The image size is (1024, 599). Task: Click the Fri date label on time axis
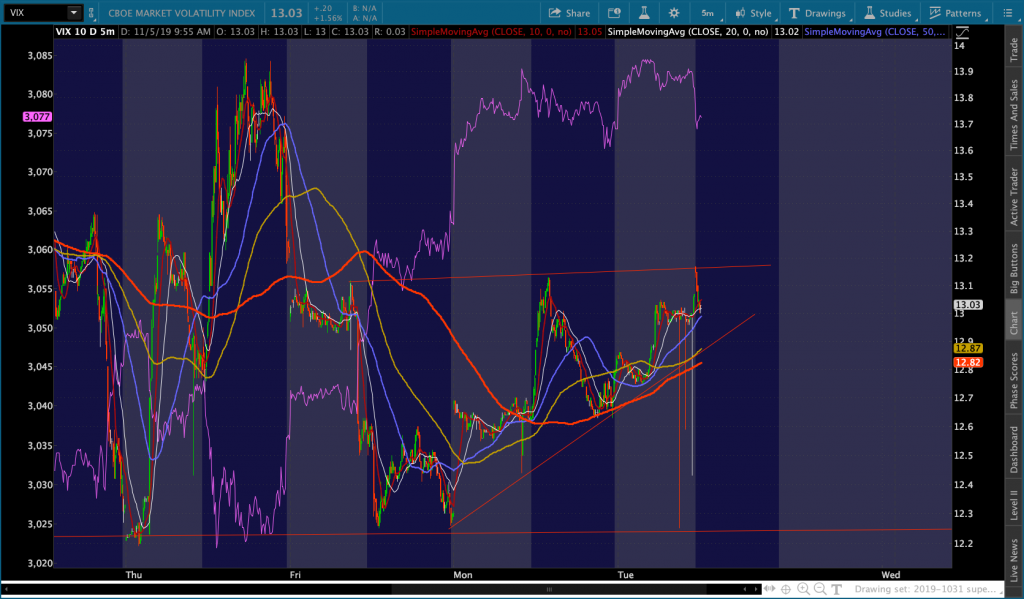point(295,575)
